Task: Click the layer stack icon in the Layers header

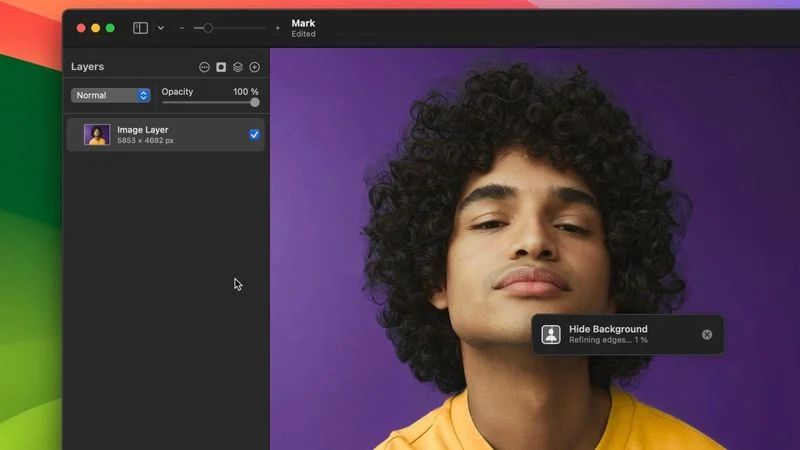Action: (x=238, y=67)
